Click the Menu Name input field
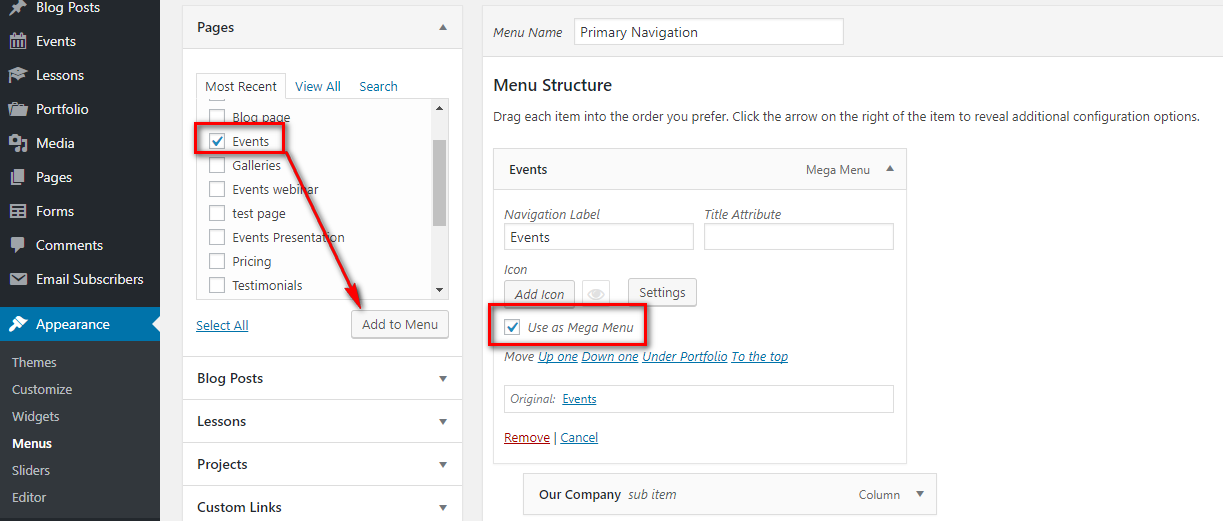Image resolution: width=1223 pixels, height=521 pixels. (x=709, y=32)
